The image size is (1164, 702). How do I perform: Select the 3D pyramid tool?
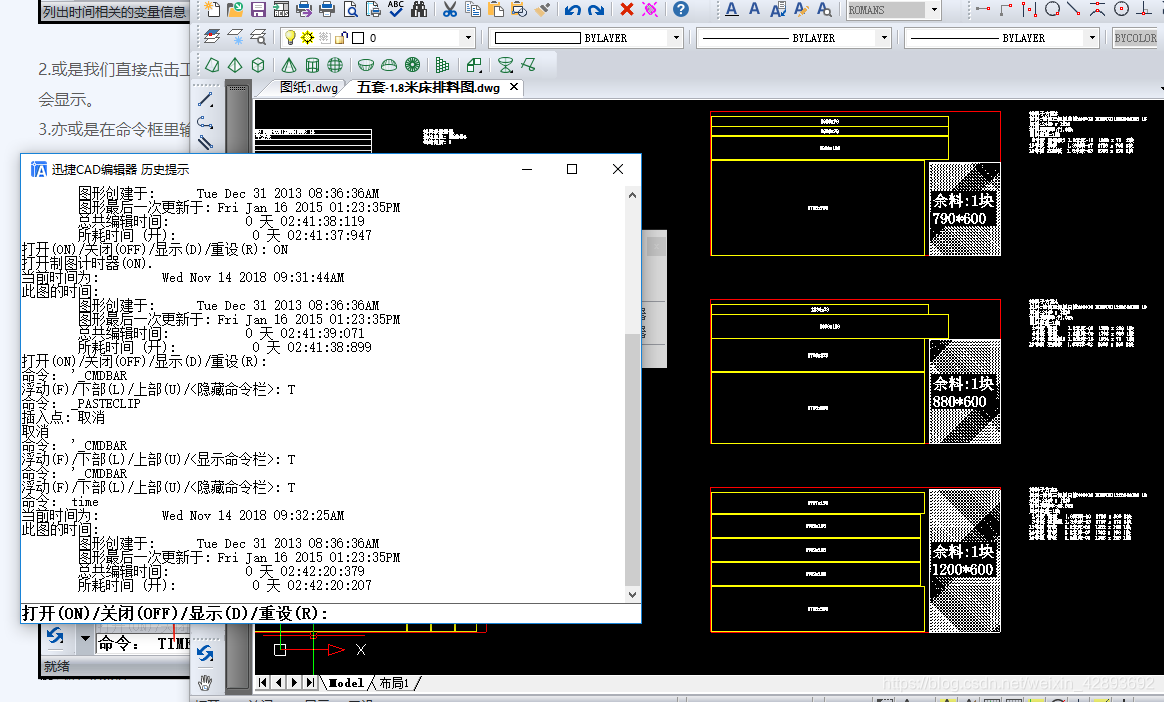(235, 65)
